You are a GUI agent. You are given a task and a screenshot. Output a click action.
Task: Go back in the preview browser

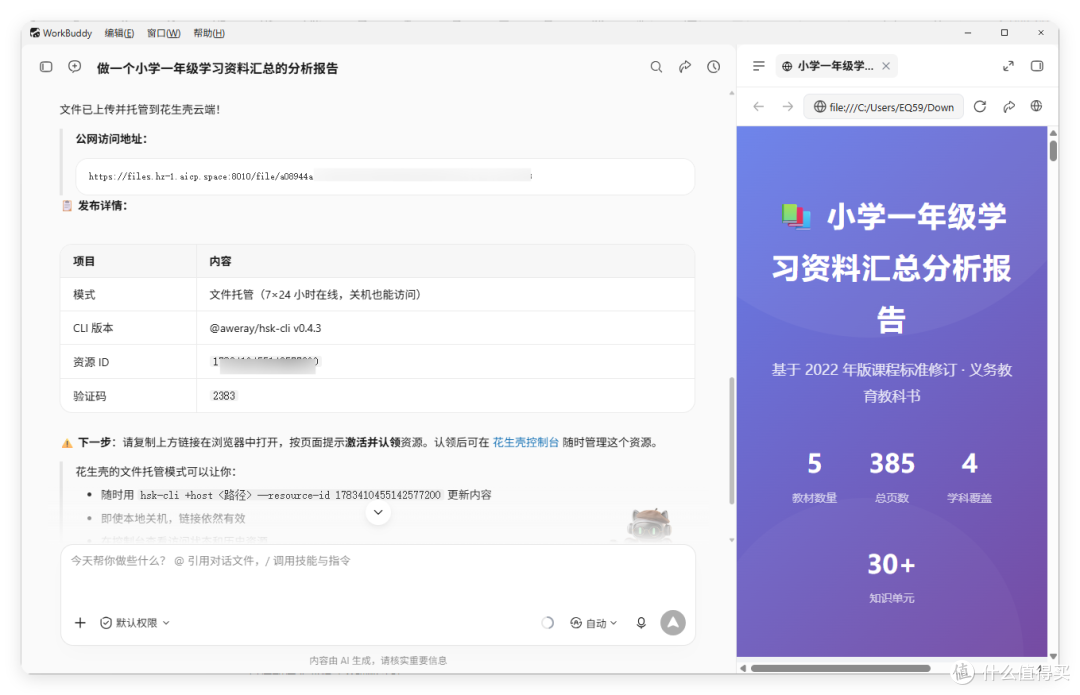pyautogui.click(x=758, y=107)
